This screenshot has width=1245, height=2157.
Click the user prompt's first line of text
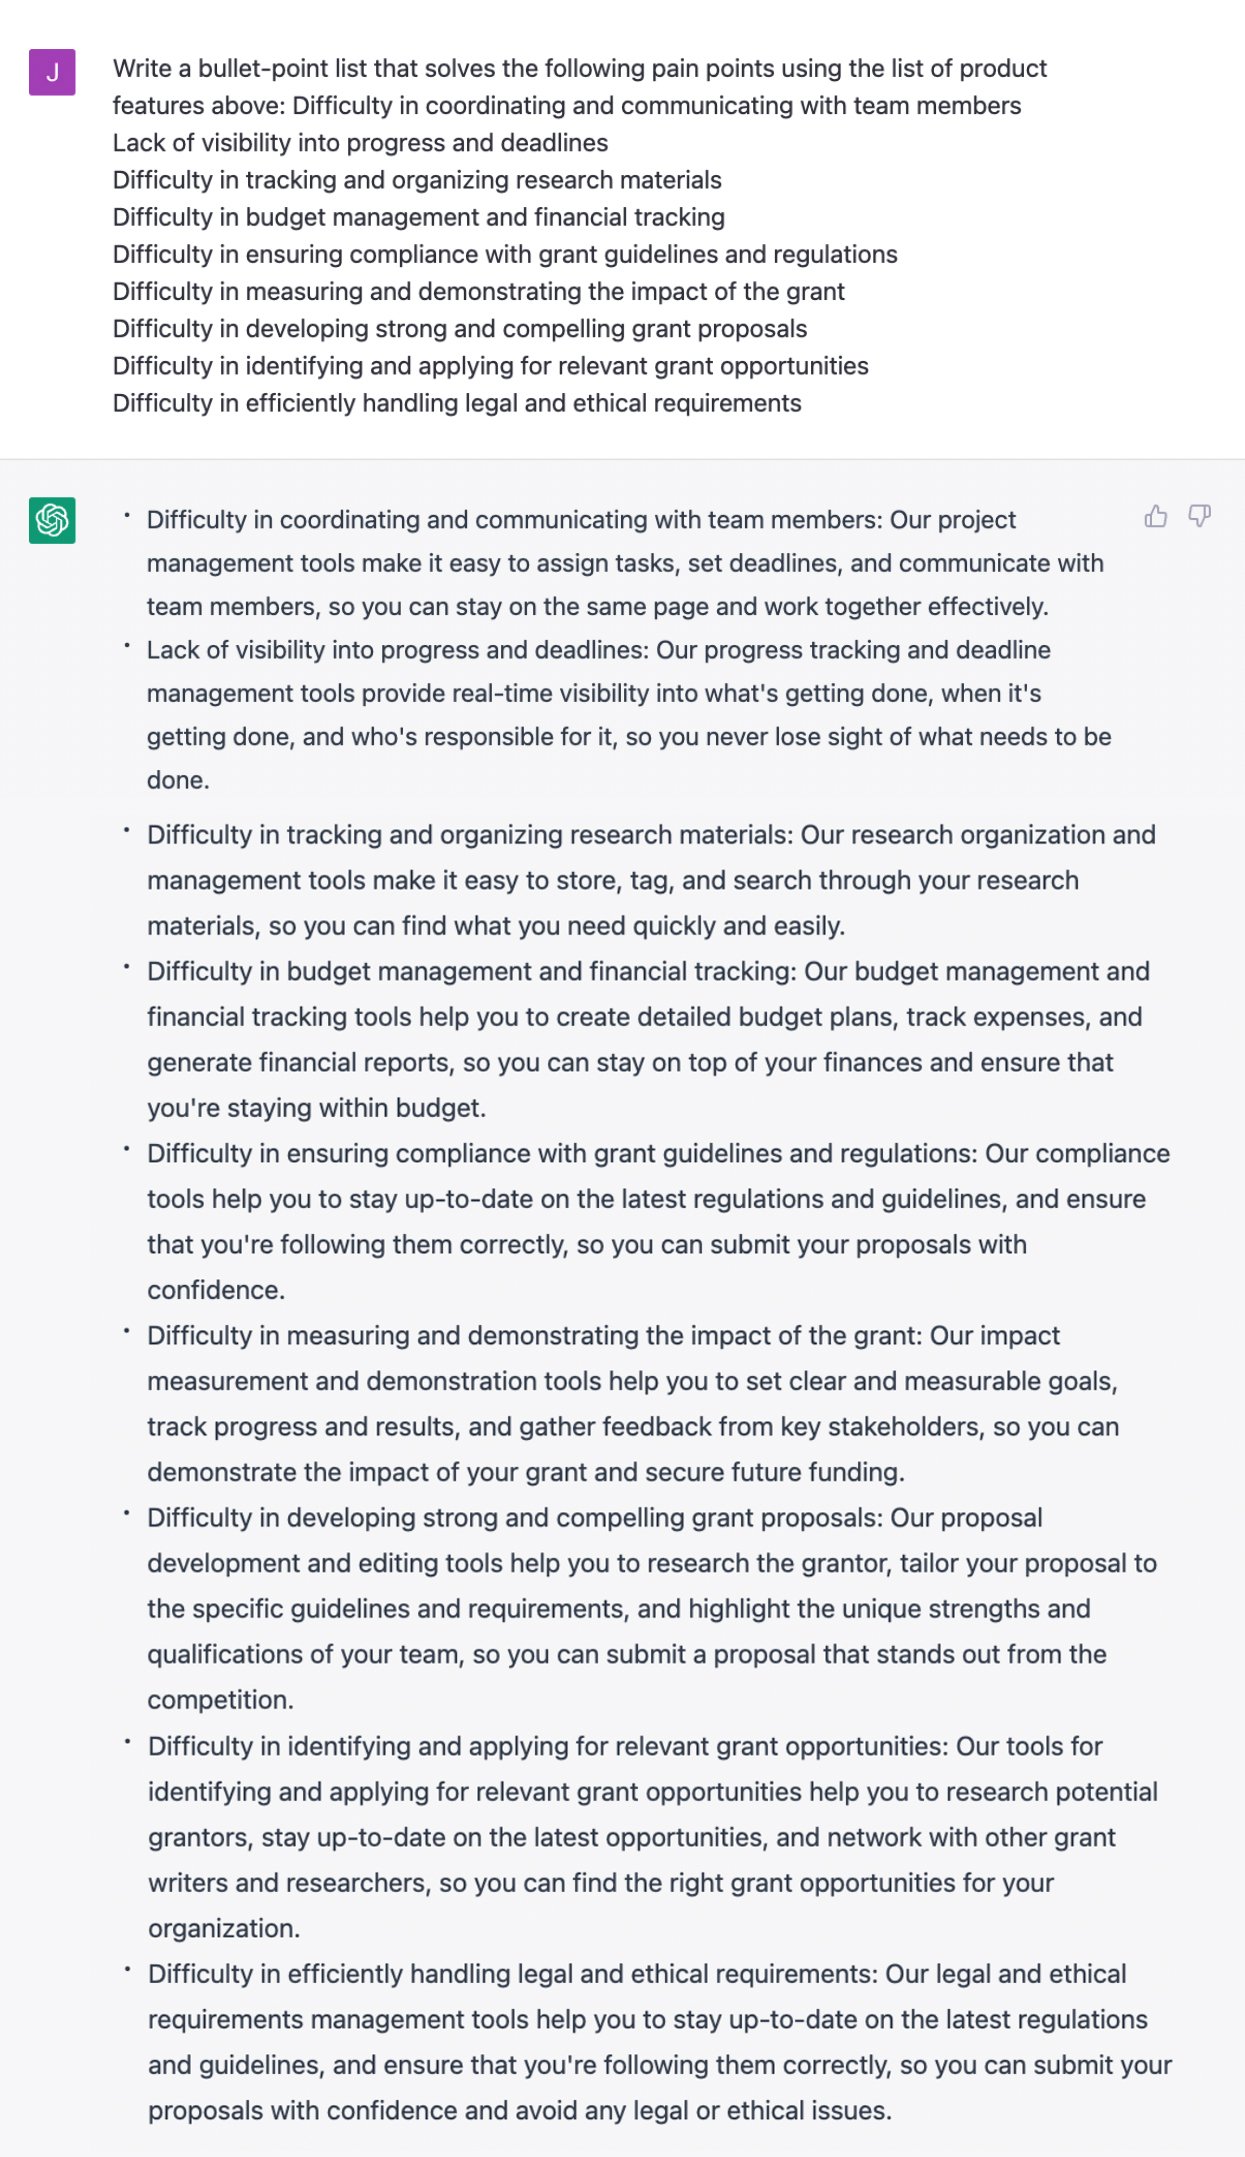[x=579, y=68]
